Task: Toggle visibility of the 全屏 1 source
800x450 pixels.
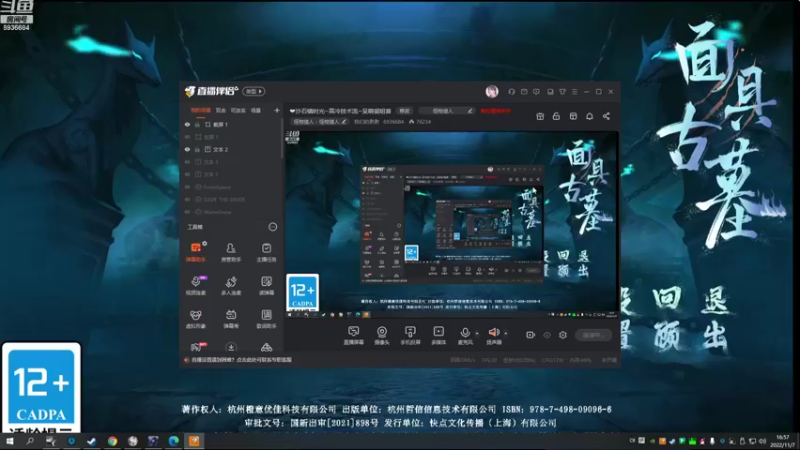Action: 187,137
